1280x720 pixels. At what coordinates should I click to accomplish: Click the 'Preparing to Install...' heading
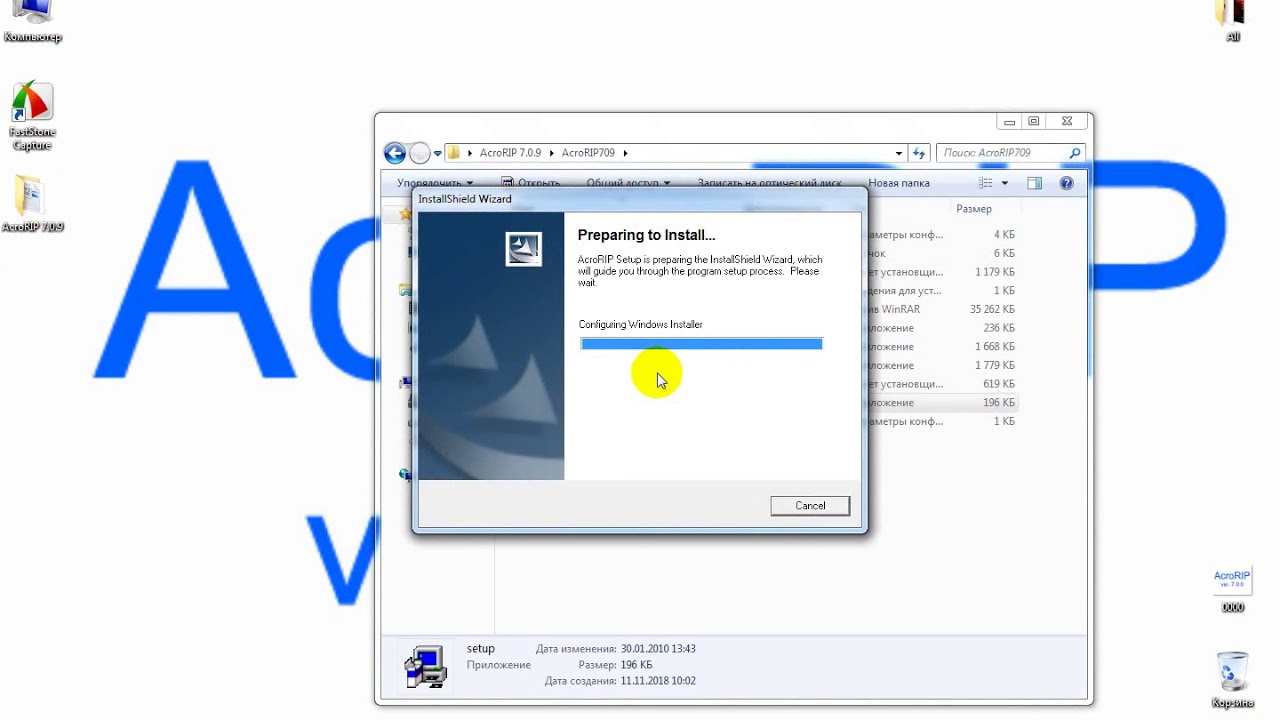click(x=646, y=235)
